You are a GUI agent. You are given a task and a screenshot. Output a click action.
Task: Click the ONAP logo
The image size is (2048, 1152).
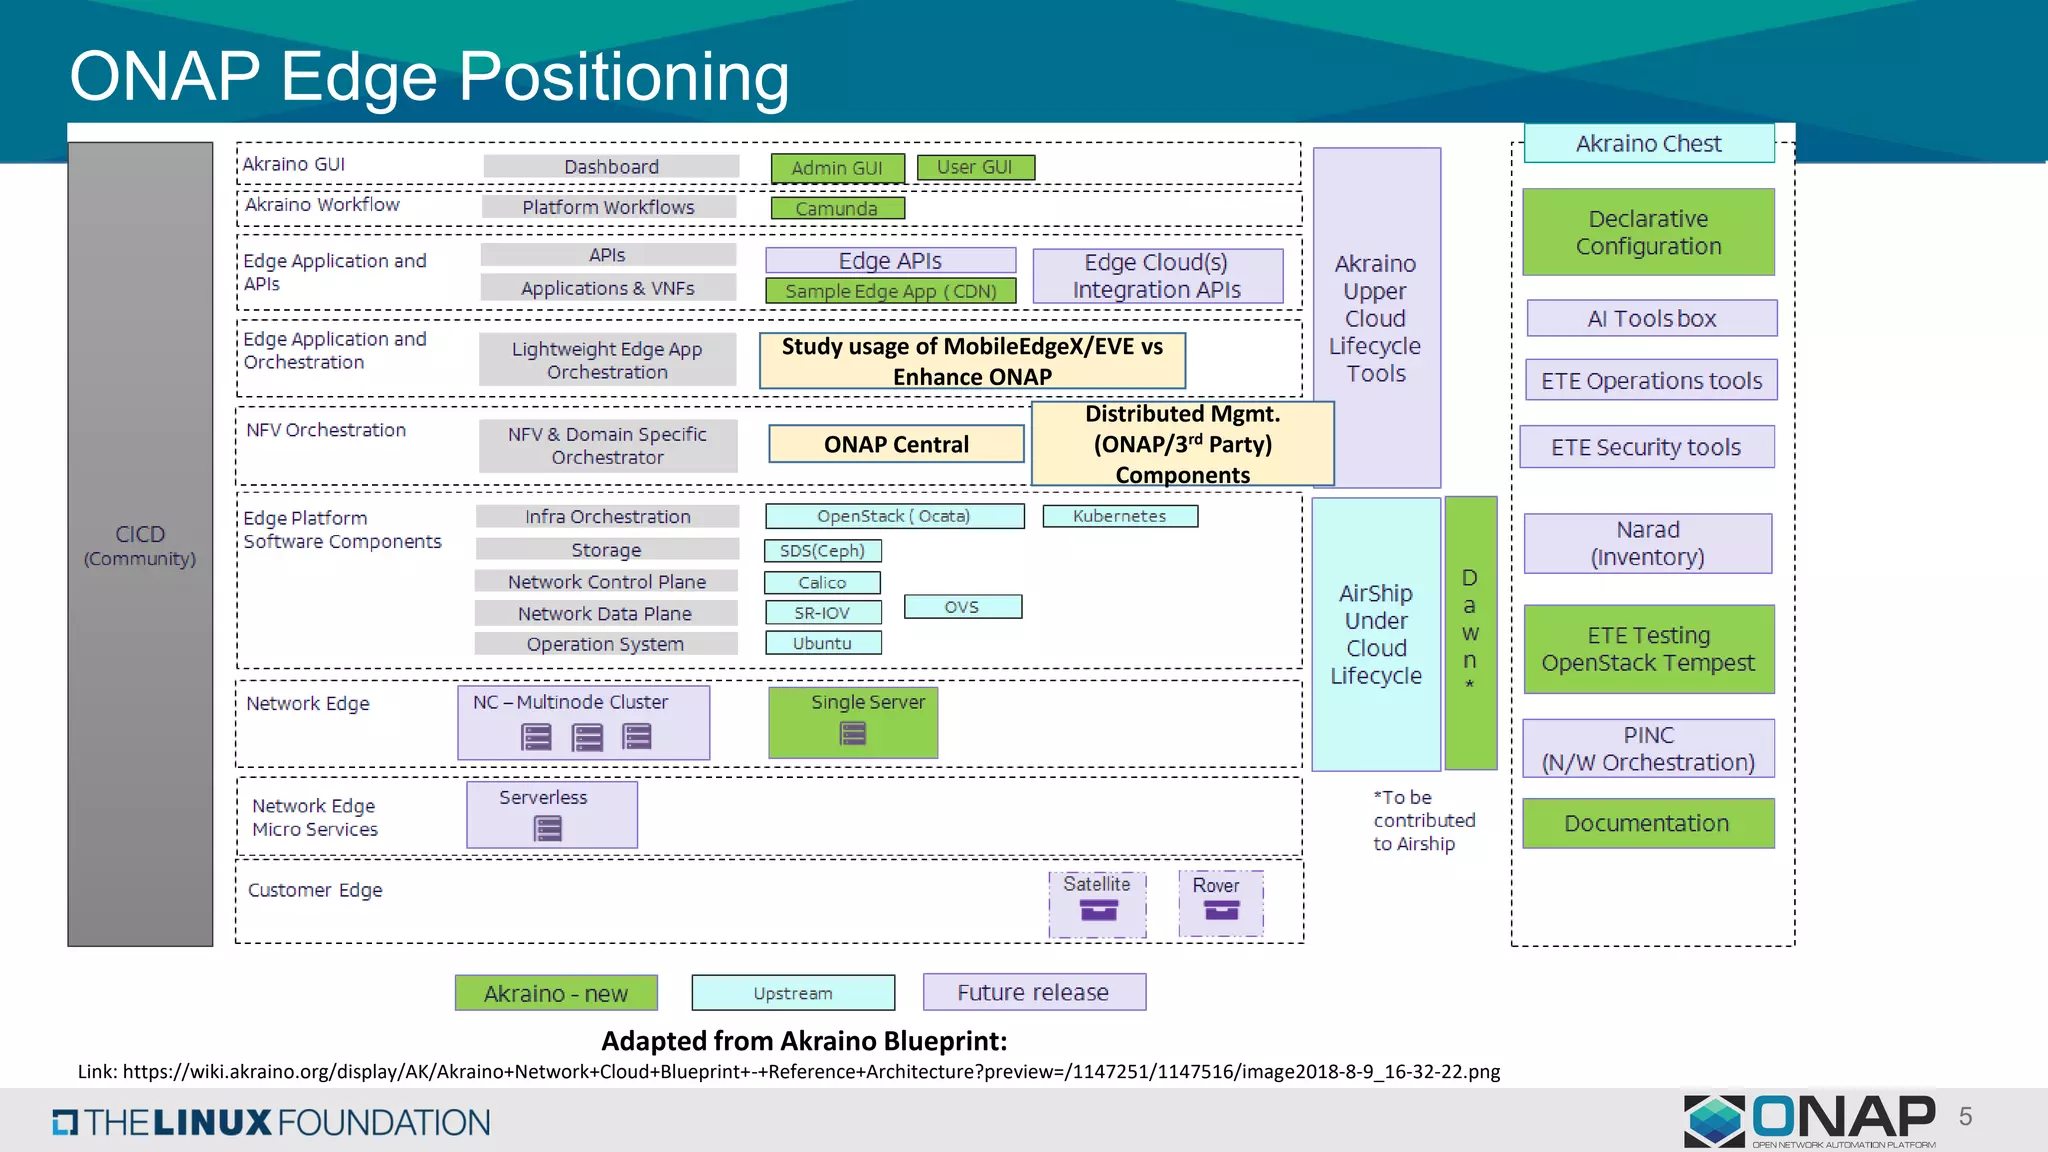click(1811, 1120)
